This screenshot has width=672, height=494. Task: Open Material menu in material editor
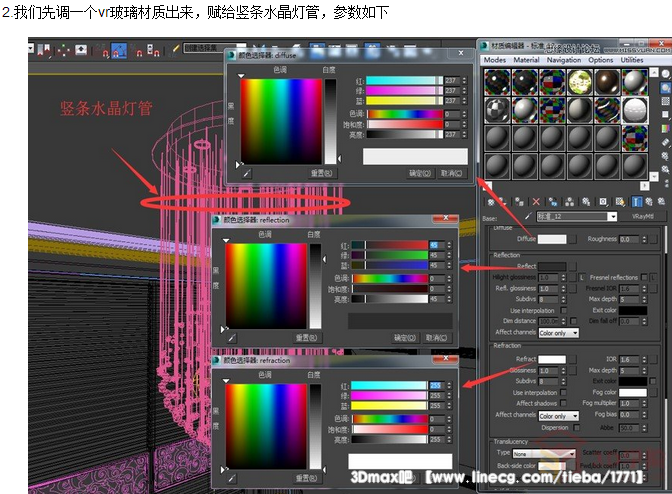point(526,60)
